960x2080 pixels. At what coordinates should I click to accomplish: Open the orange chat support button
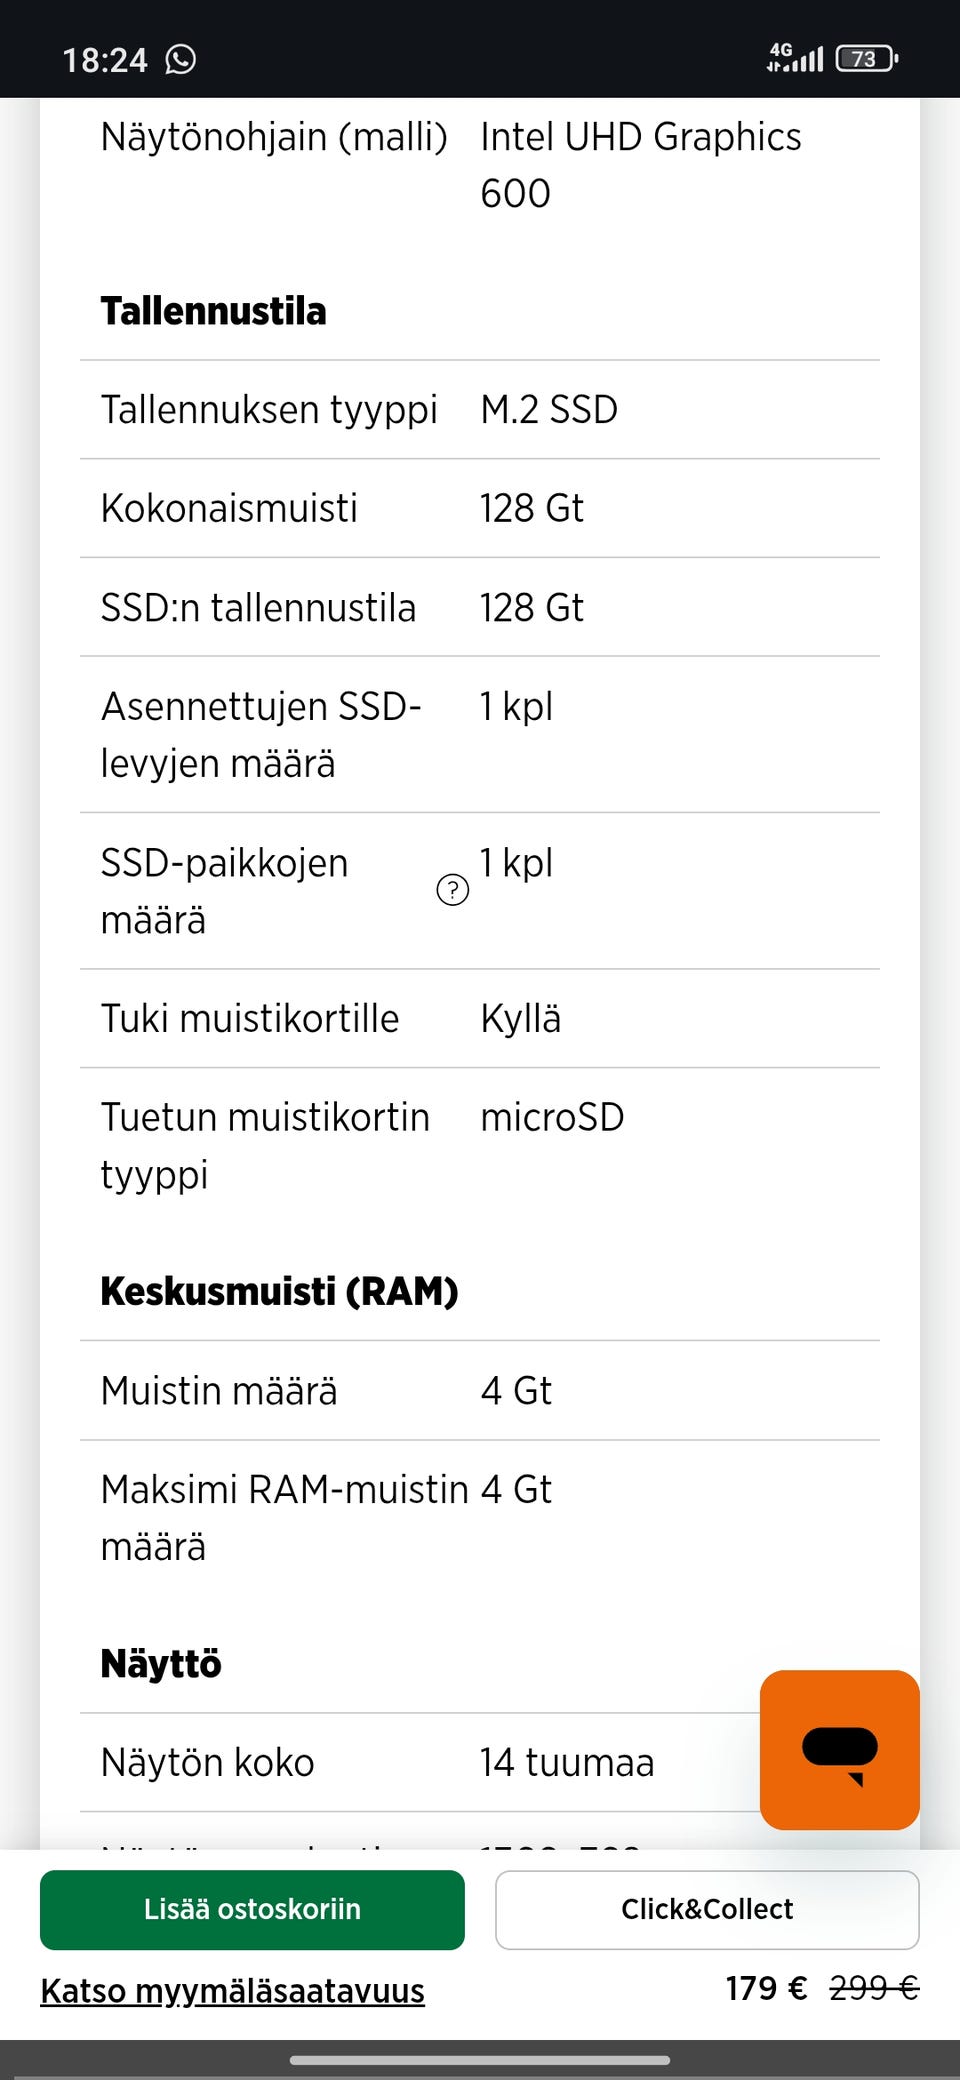tap(839, 1749)
